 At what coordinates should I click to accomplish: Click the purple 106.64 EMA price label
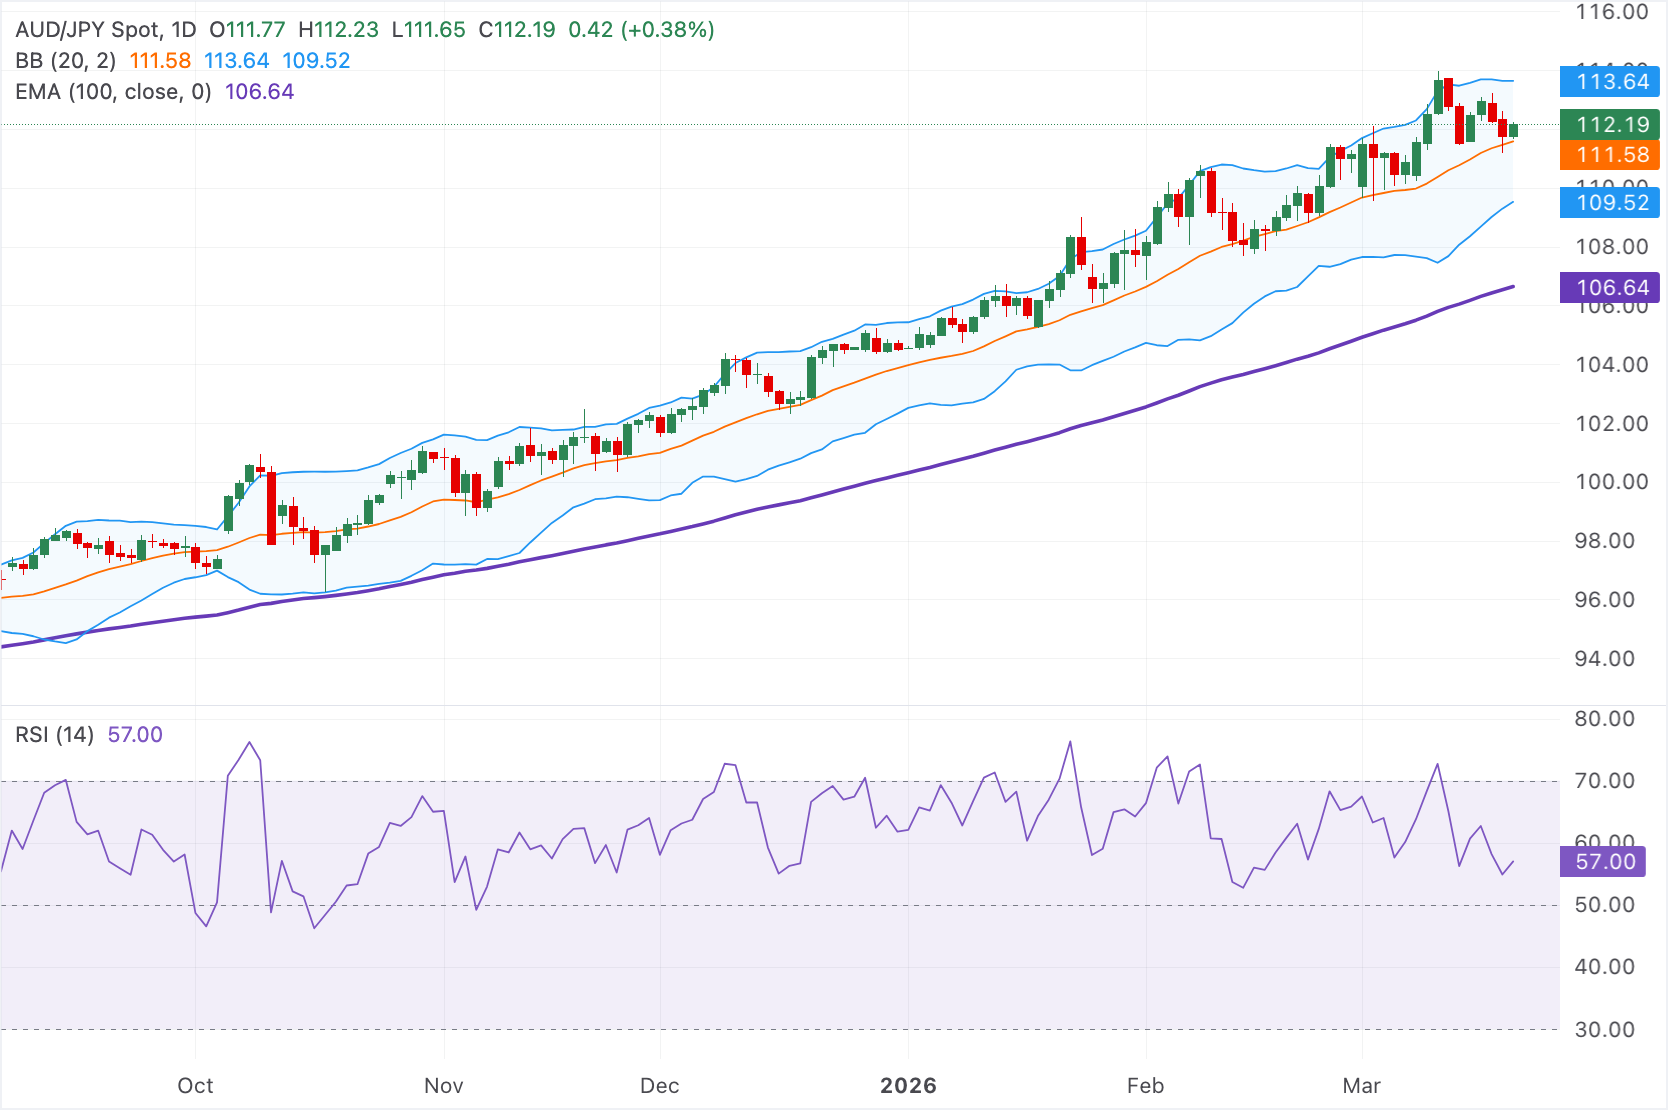click(1610, 287)
